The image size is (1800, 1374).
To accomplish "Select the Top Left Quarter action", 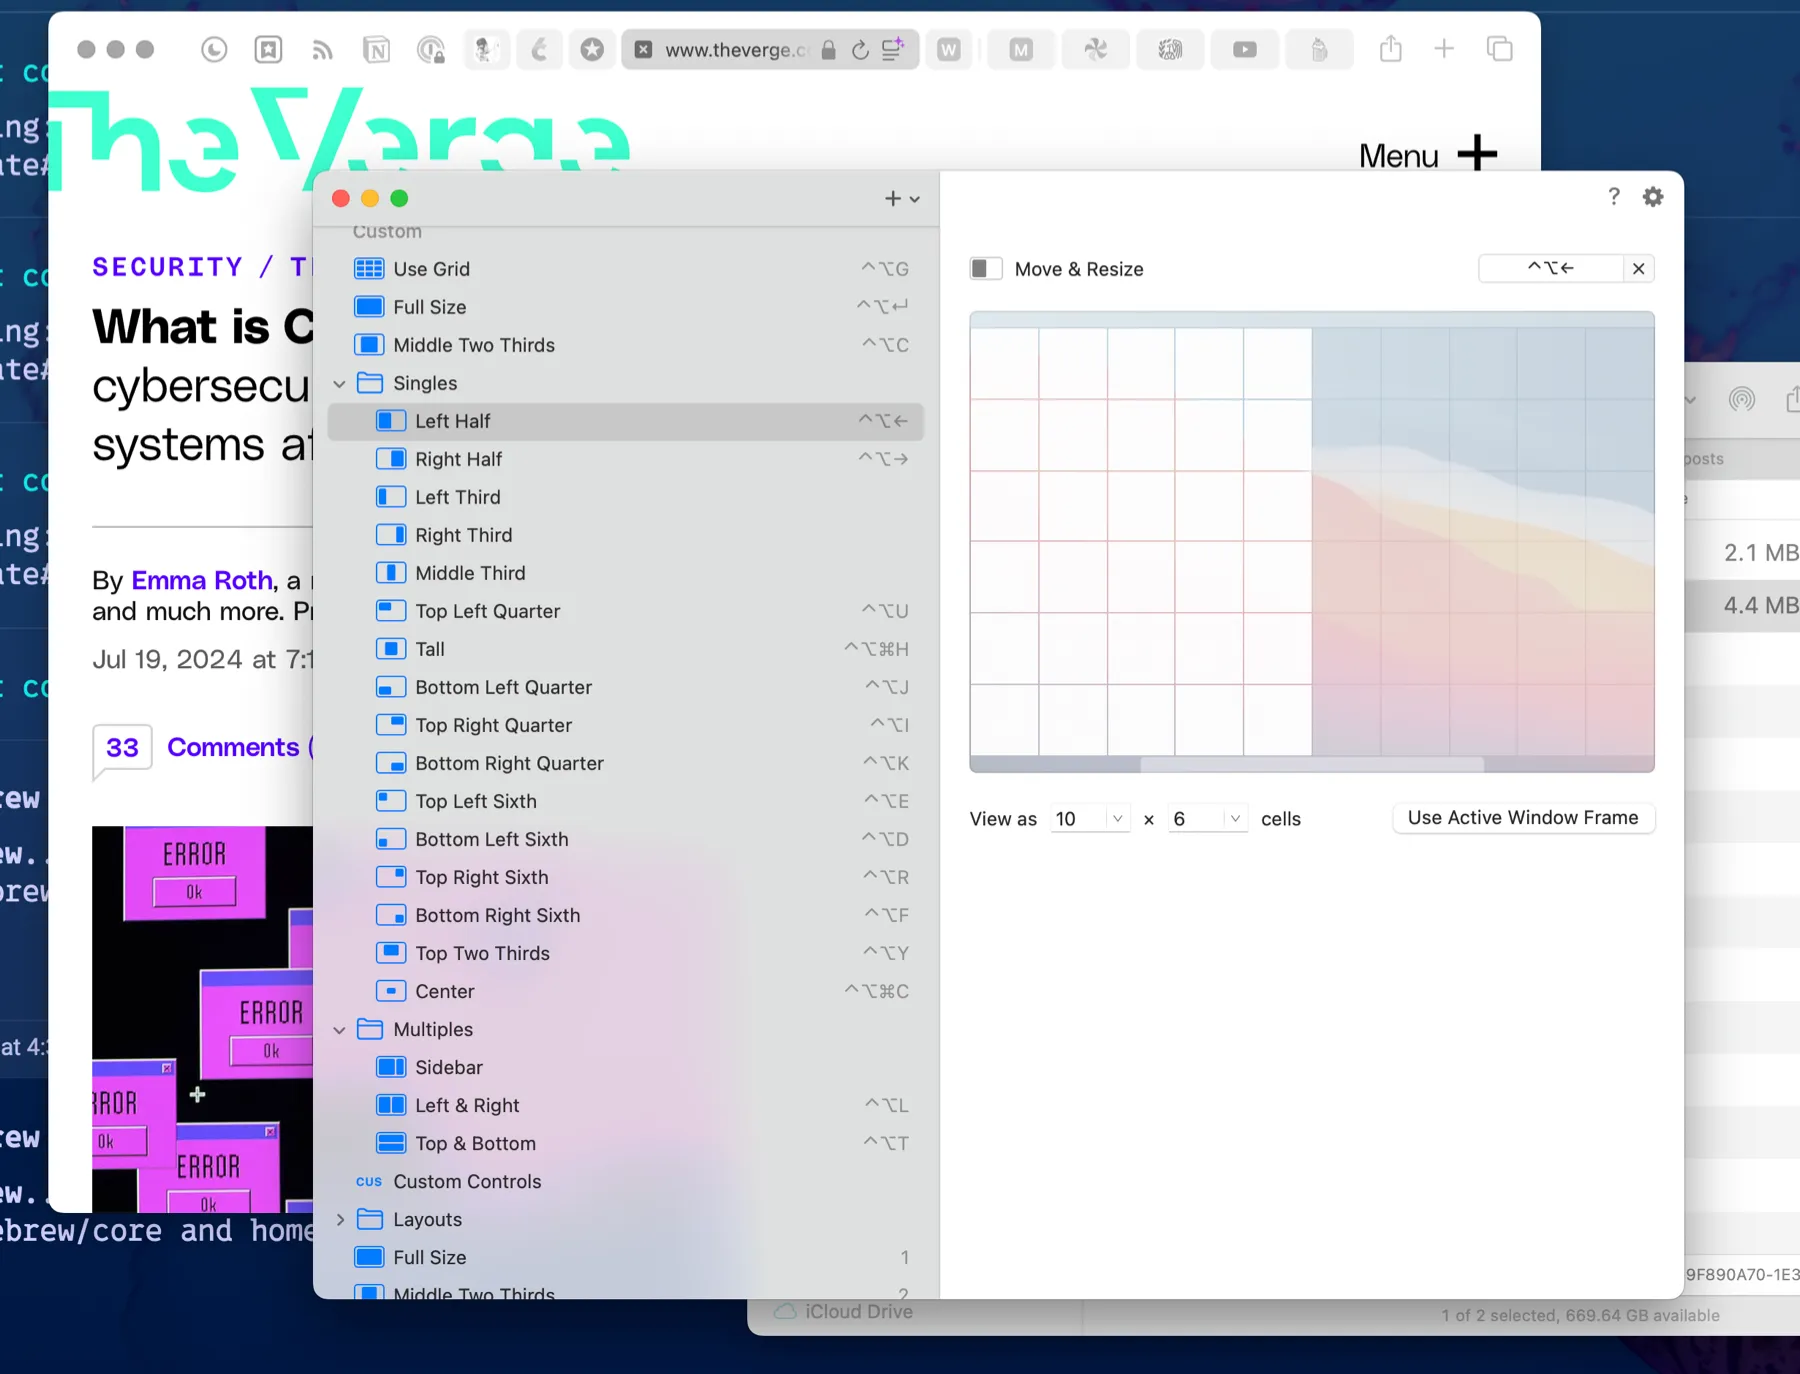I will 487,611.
